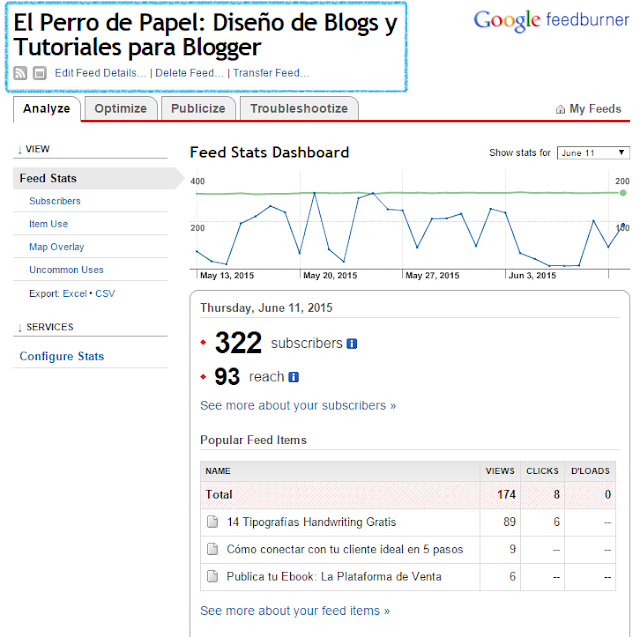Click the gray feed page icon
This screenshot has width=640, height=637.
coord(39,72)
